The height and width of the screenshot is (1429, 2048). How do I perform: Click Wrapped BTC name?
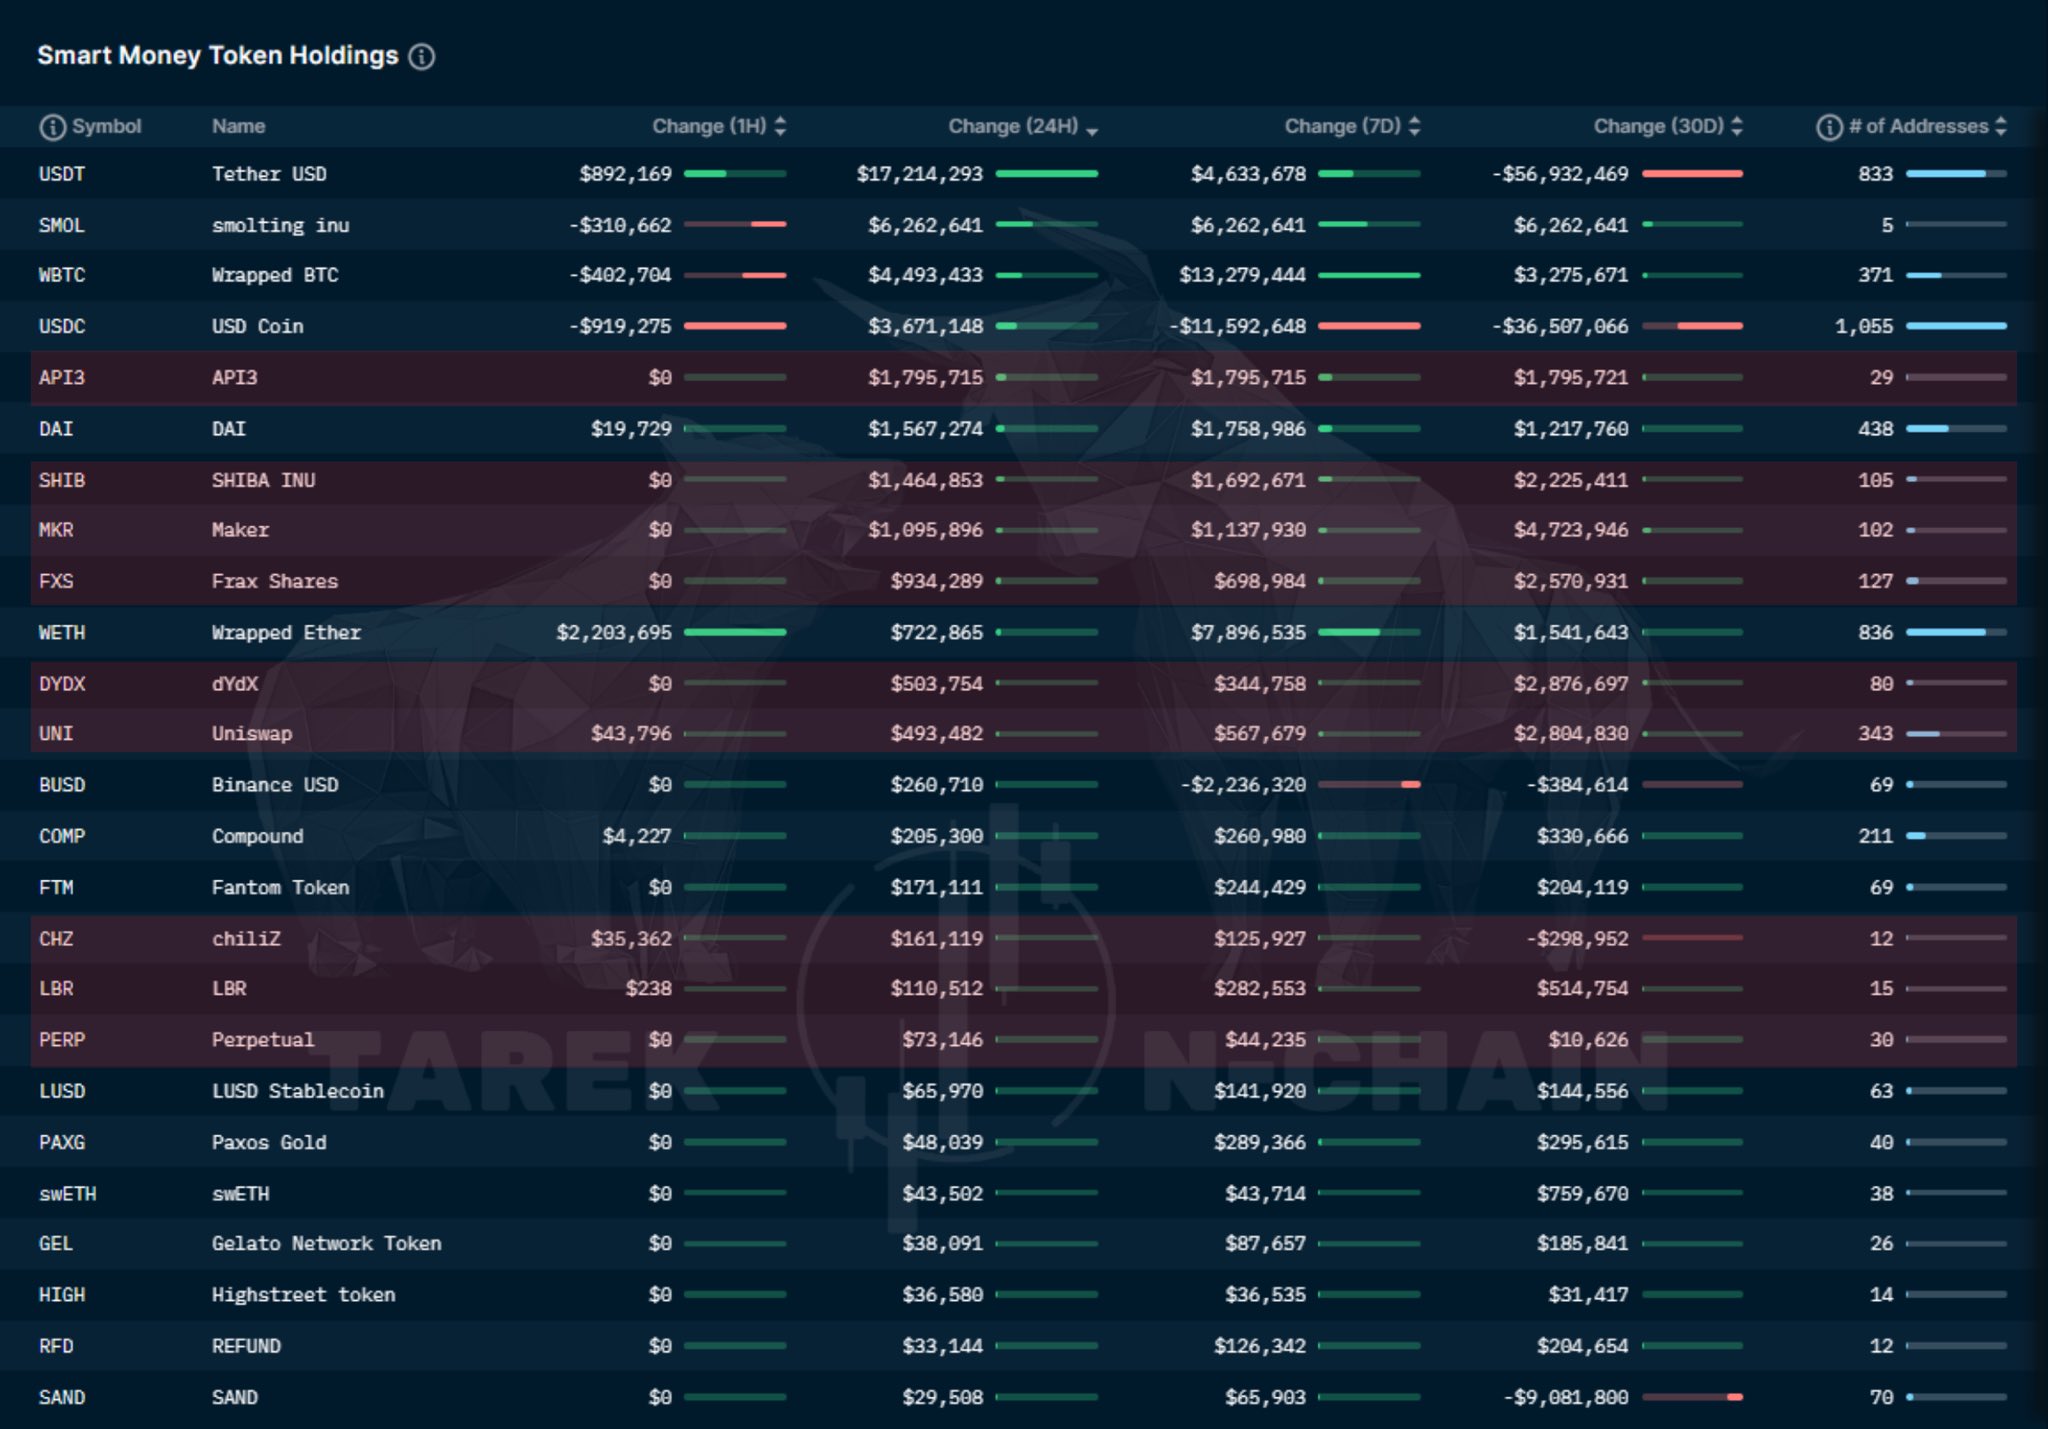click(275, 275)
